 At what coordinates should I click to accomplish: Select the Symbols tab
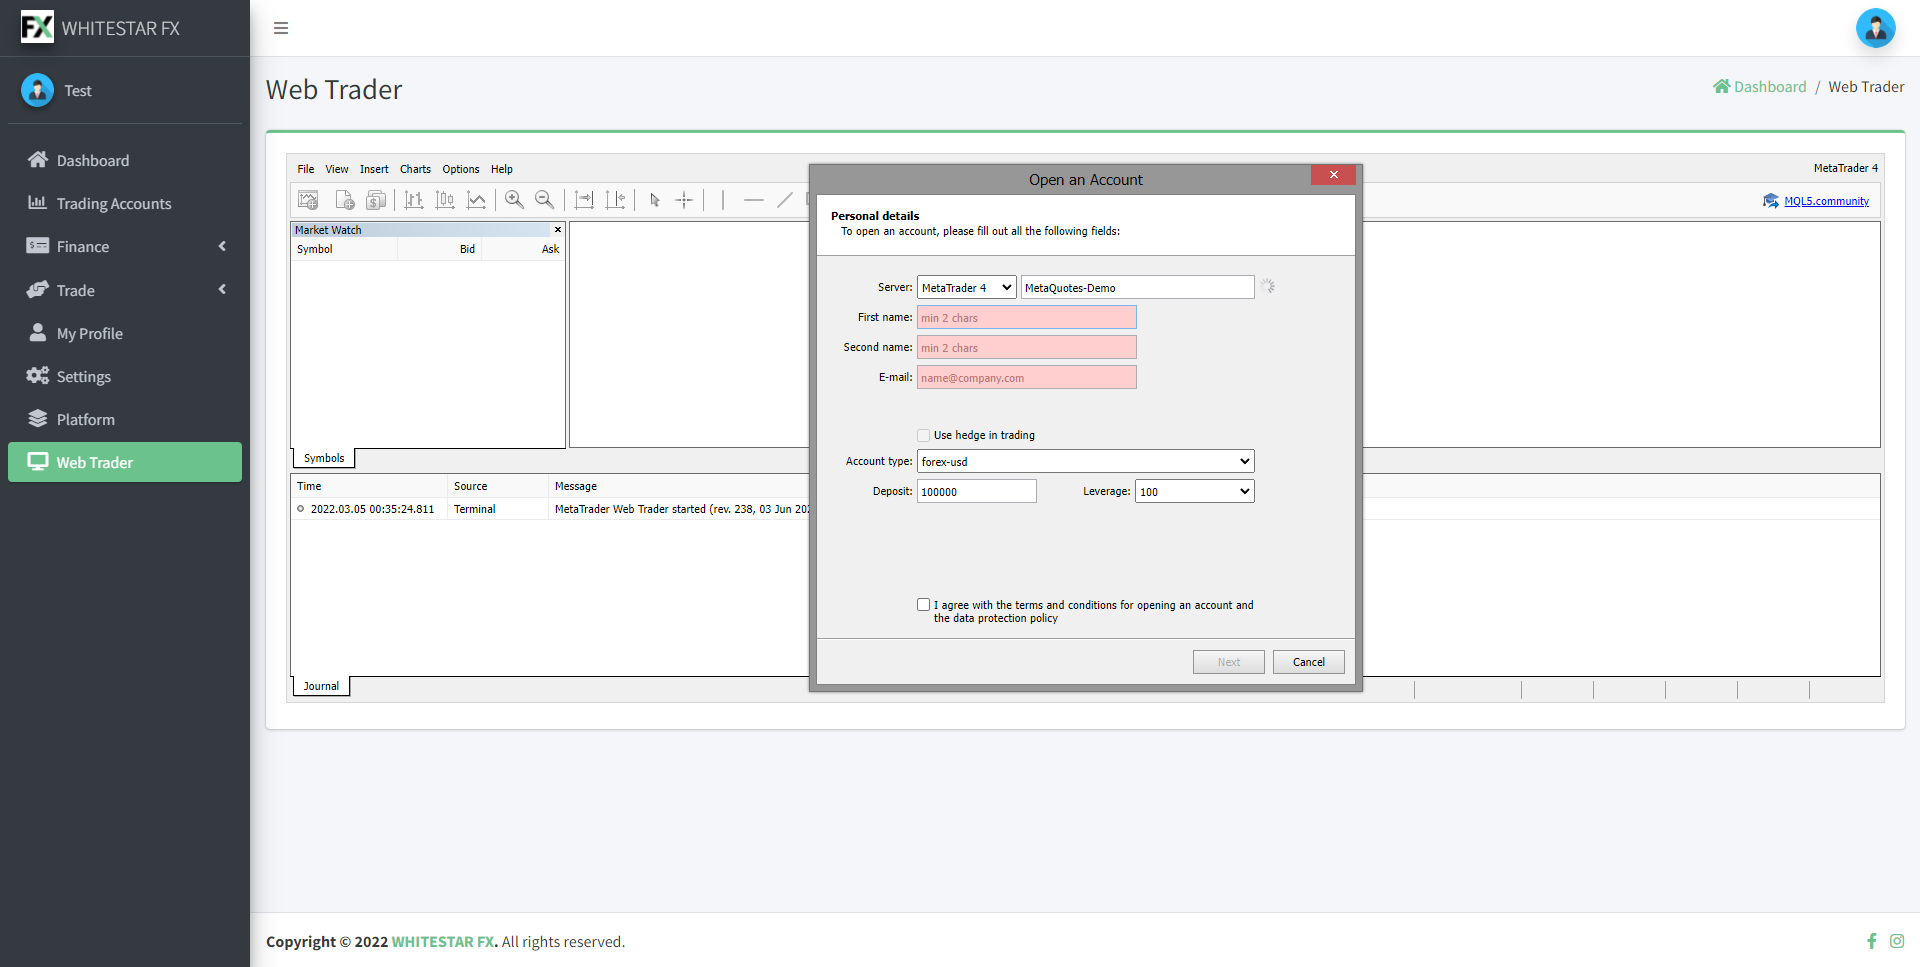tap(323, 458)
